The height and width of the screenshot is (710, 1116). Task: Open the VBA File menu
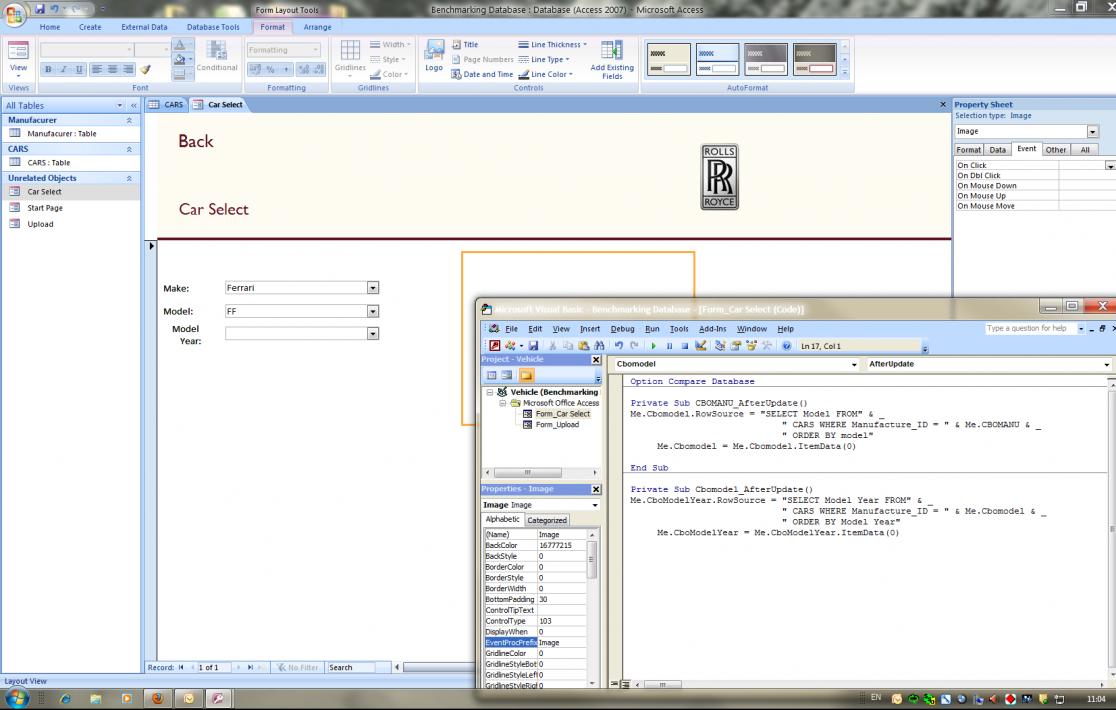point(511,329)
